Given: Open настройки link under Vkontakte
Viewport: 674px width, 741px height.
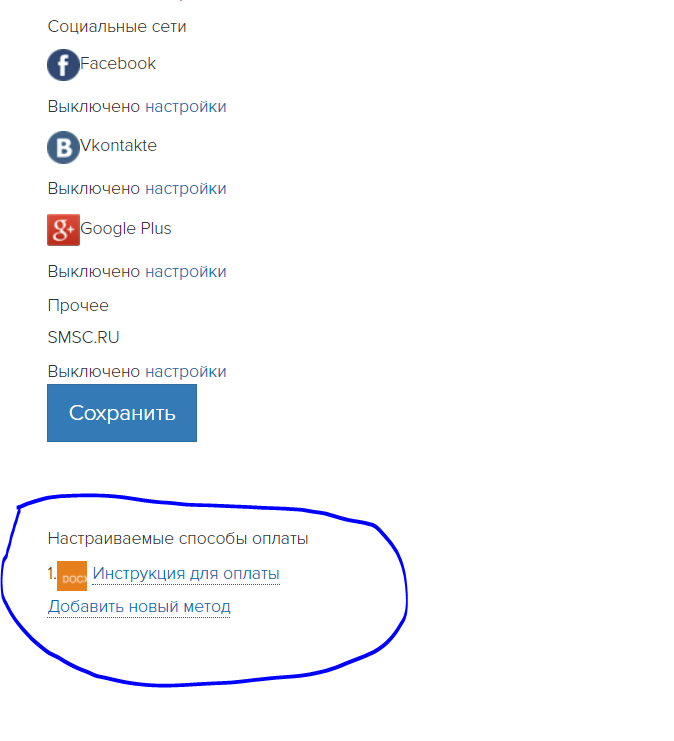Looking at the screenshot, I should pos(186,189).
